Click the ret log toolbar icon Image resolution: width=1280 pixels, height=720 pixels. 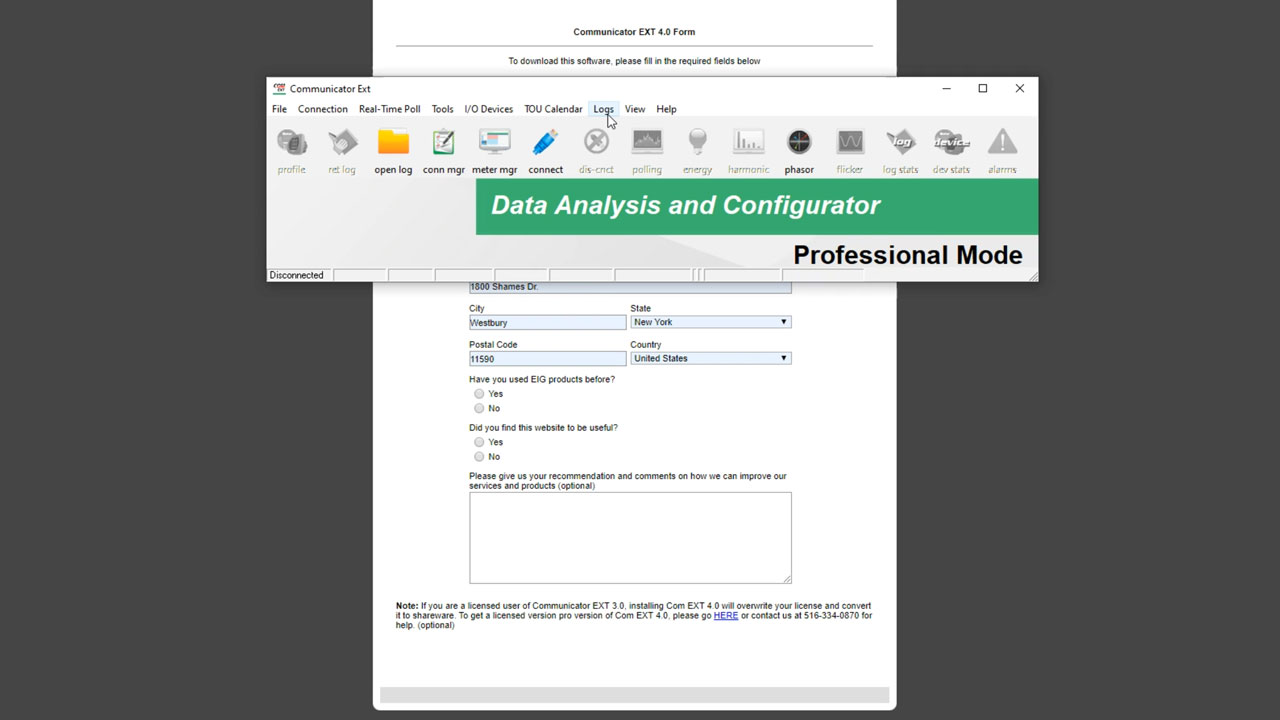[342, 150]
